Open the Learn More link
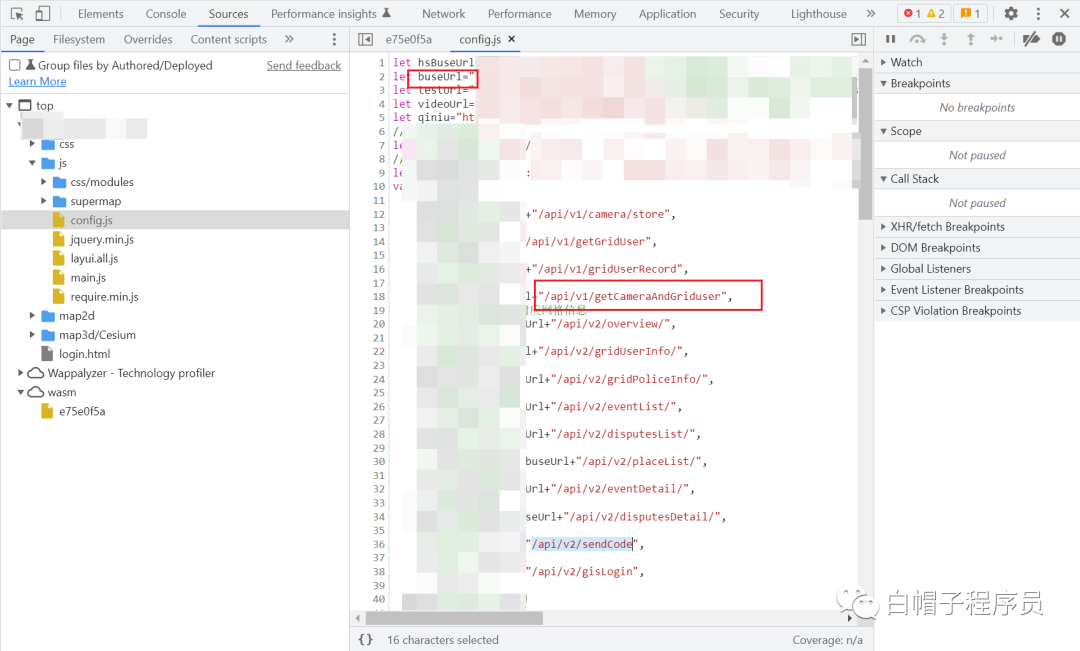The width and height of the screenshot is (1080, 651). point(37,81)
